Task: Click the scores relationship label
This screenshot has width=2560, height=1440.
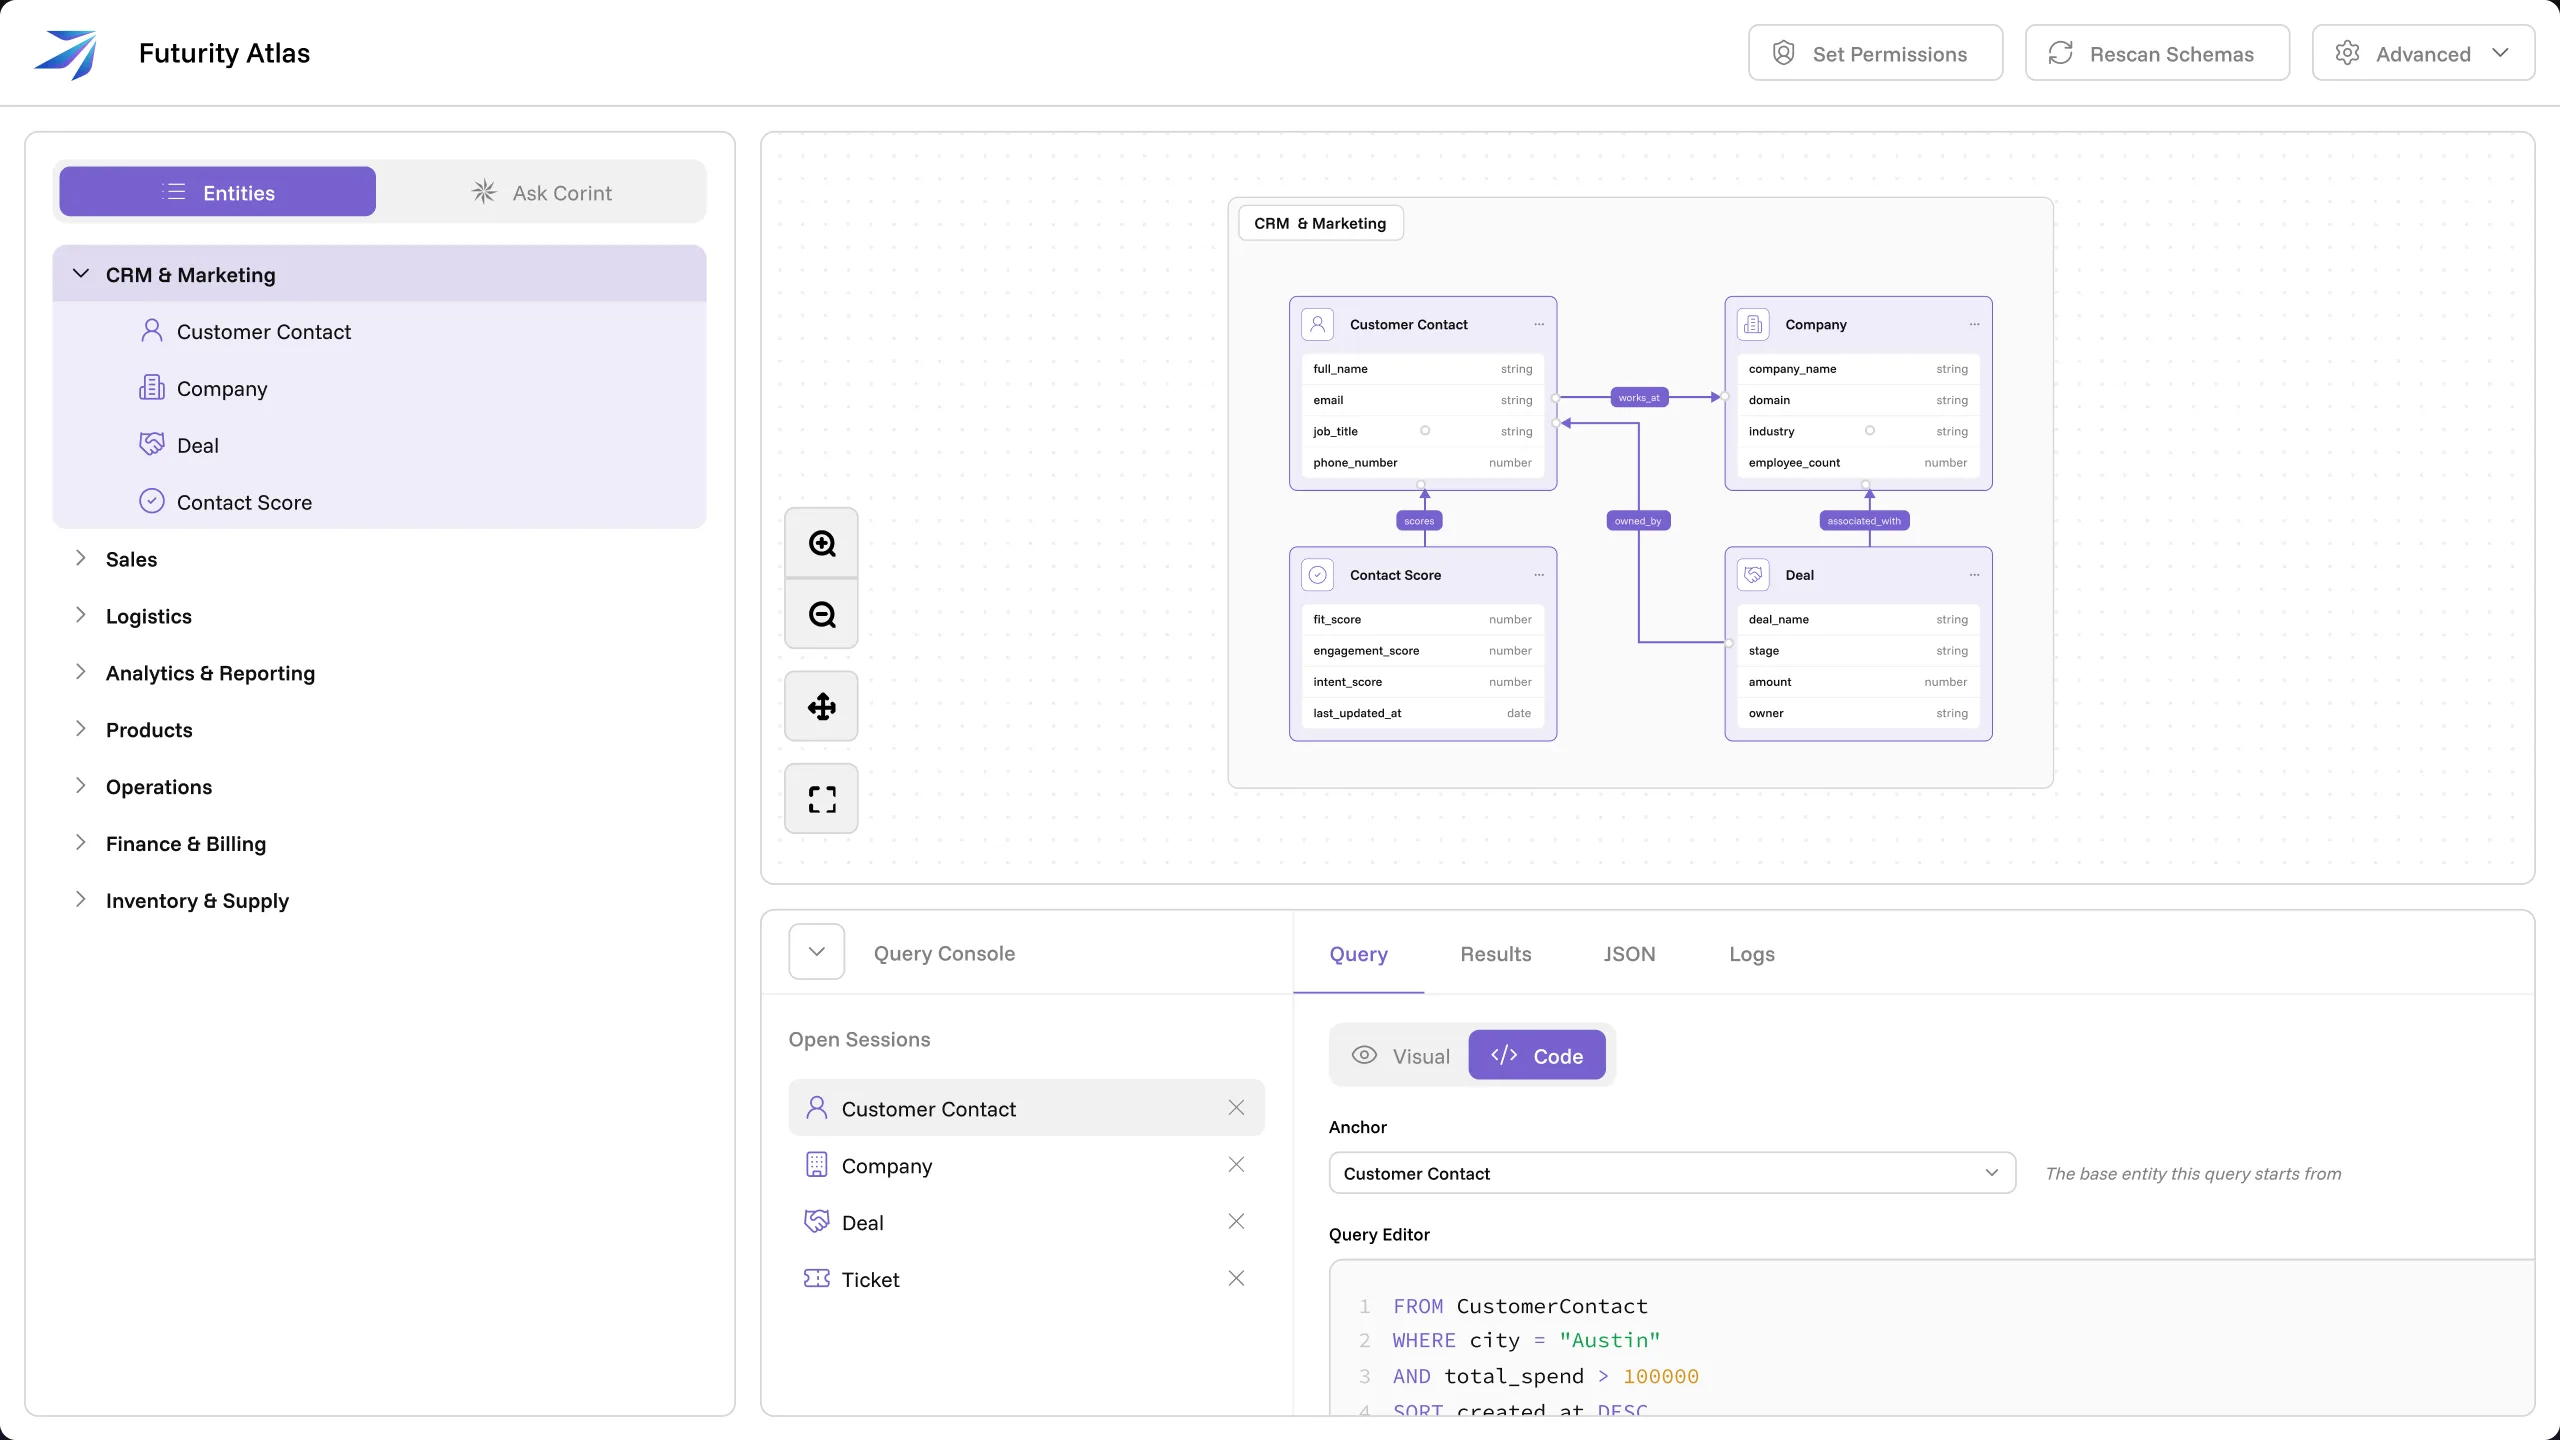Action: coord(1419,521)
